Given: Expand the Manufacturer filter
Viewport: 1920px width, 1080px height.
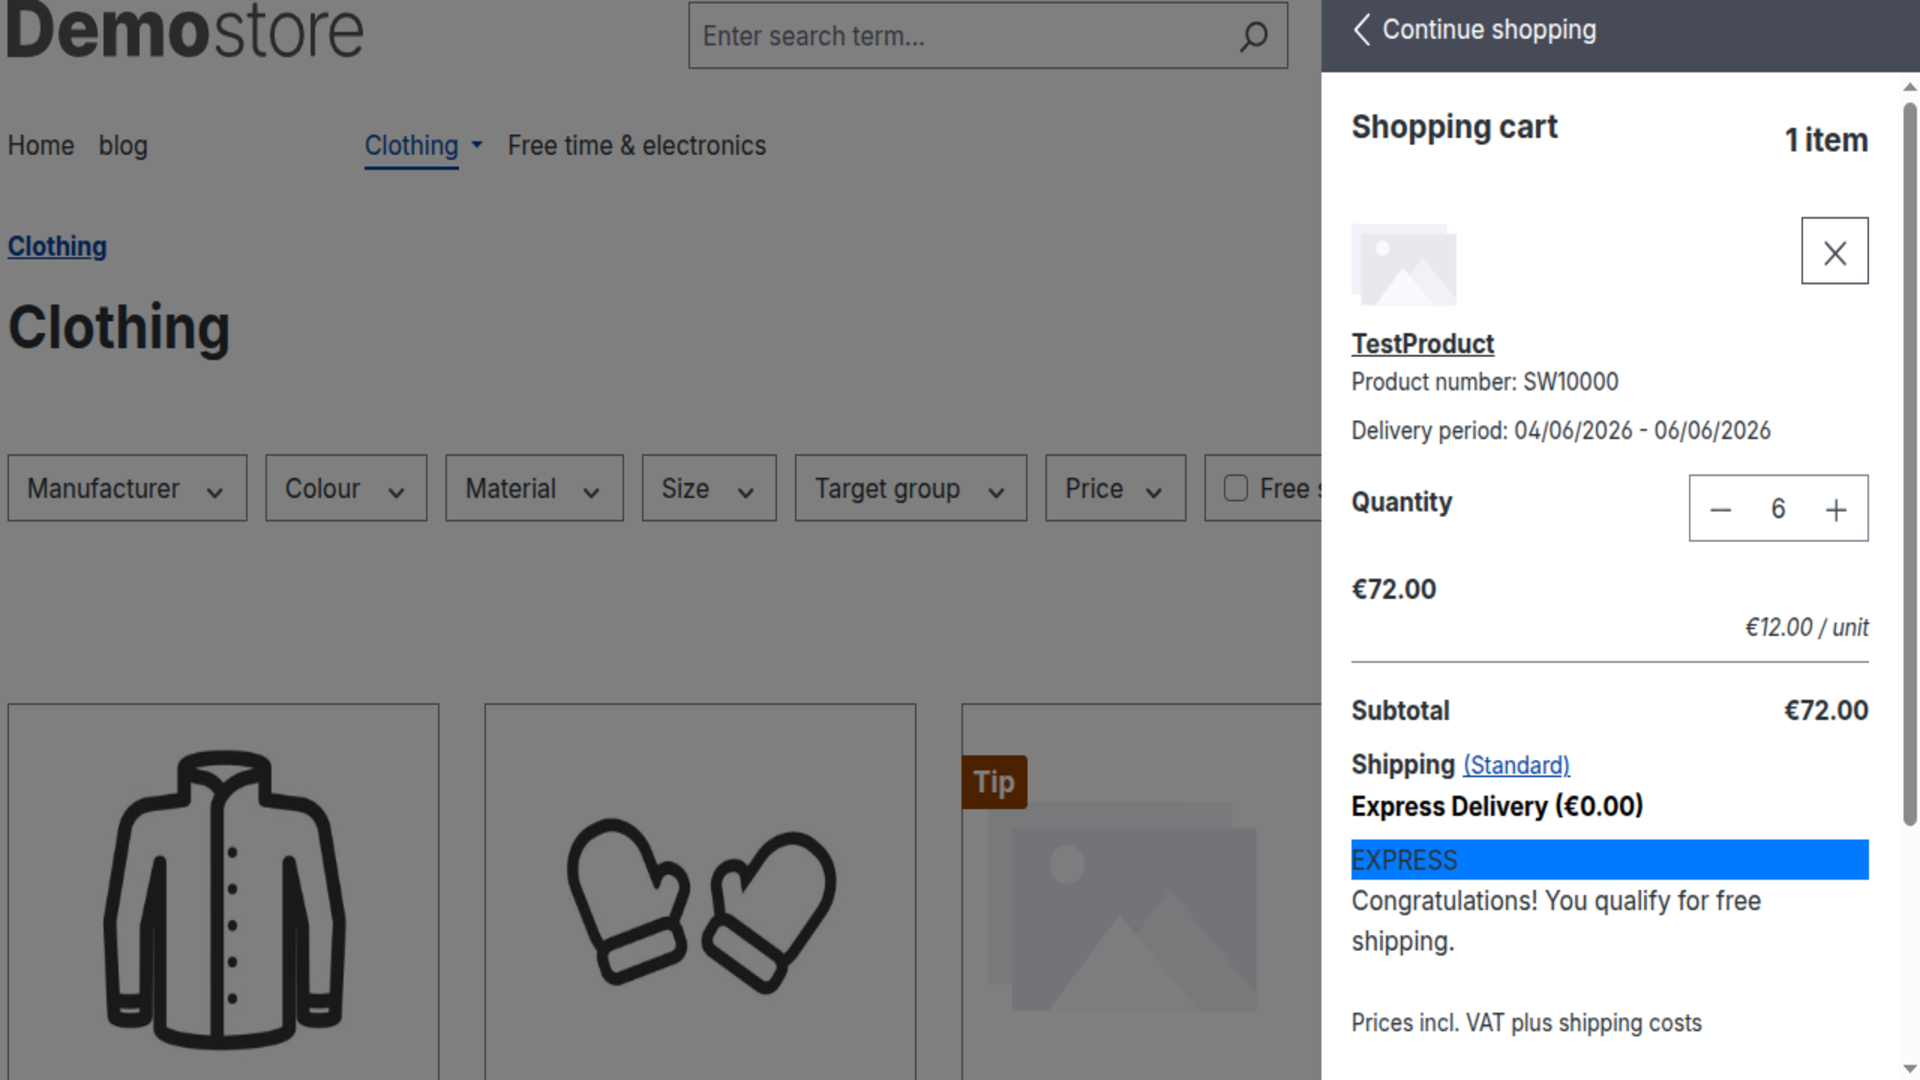Looking at the screenshot, I should 127,488.
